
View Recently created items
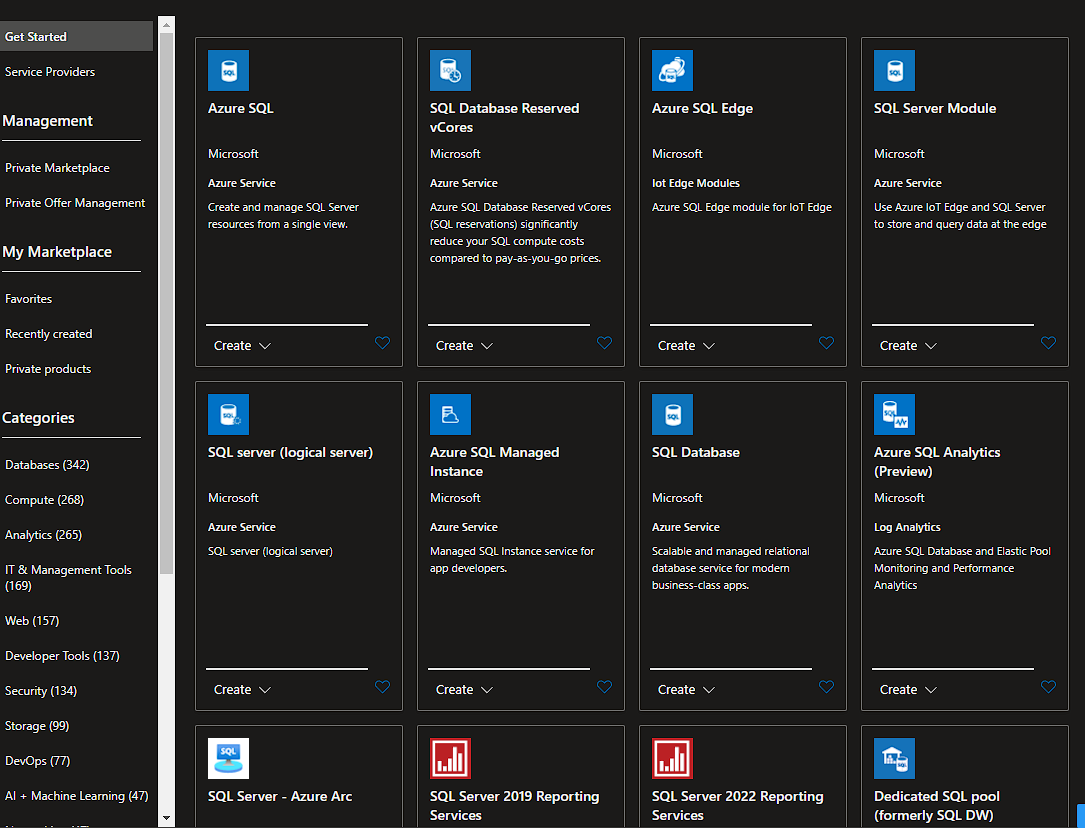pos(48,334)
